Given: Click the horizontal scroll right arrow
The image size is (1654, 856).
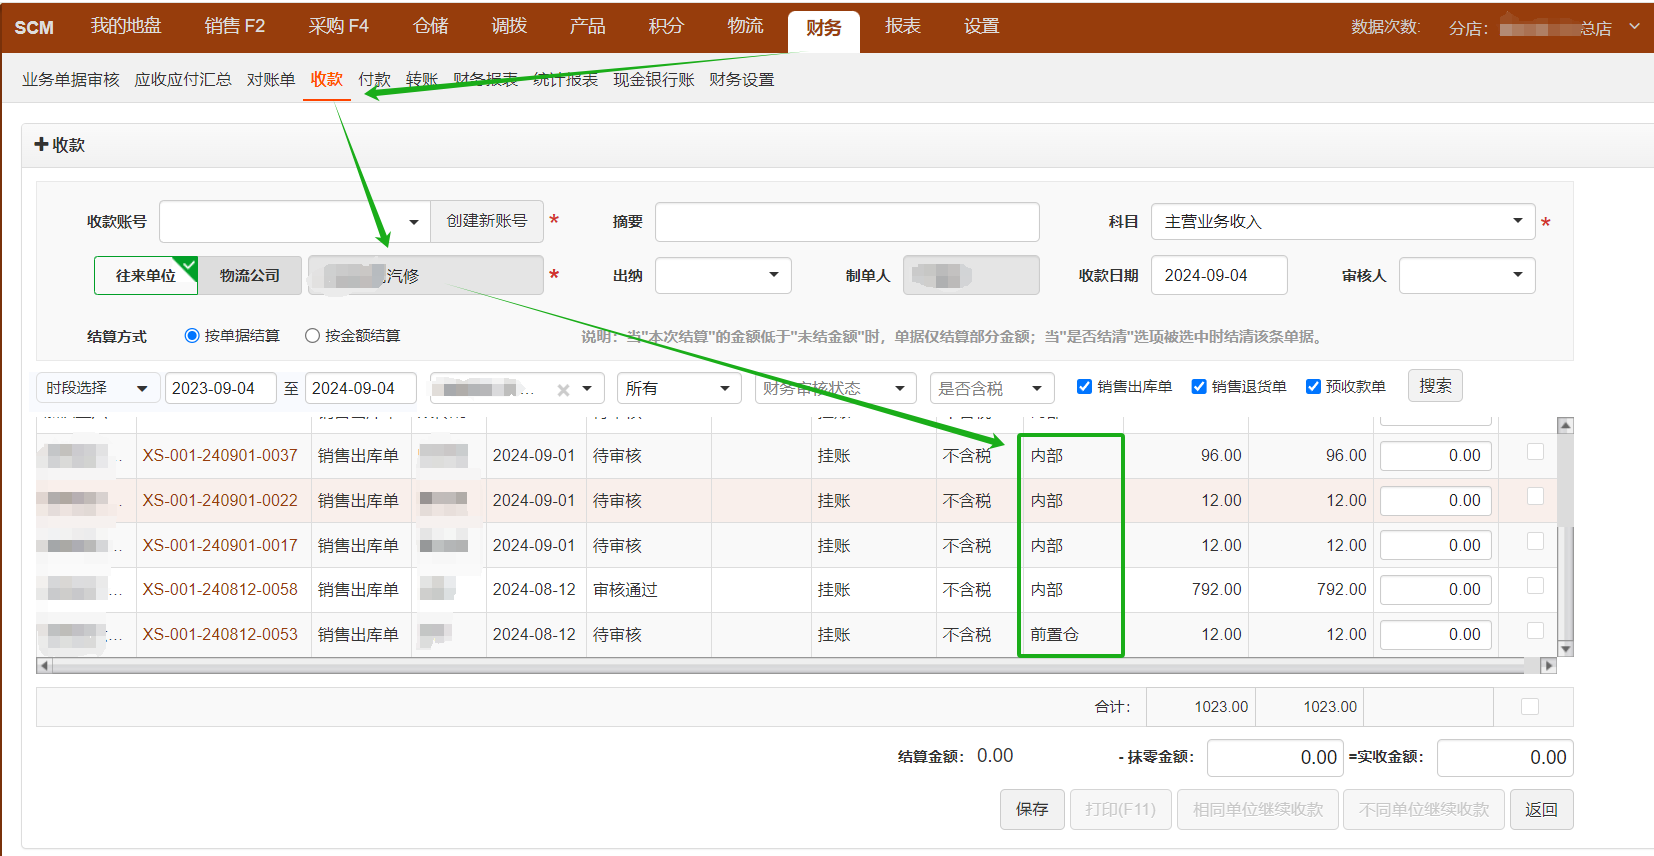Looking at the screenshot, I should point(1548,666).
